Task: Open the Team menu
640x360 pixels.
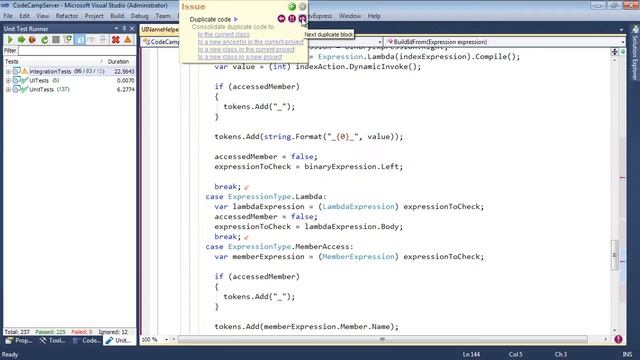Action: (x=163, y=16)
